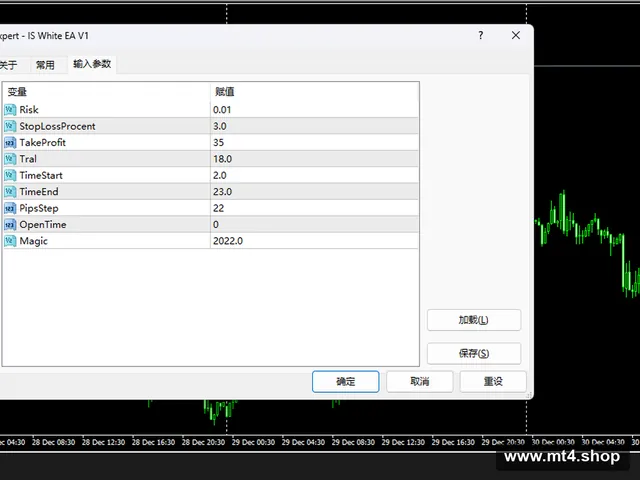Image resolution: width=640 pixels, height=480 pixels.
Task: Select the StopLossProcent variable name
Action: [x=57, y=127]
